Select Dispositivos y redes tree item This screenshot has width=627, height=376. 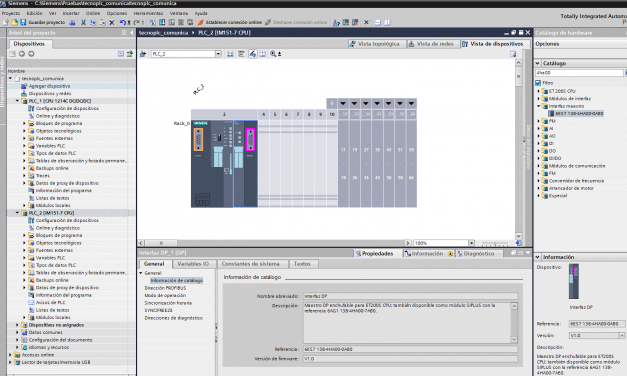click(50, 94)
